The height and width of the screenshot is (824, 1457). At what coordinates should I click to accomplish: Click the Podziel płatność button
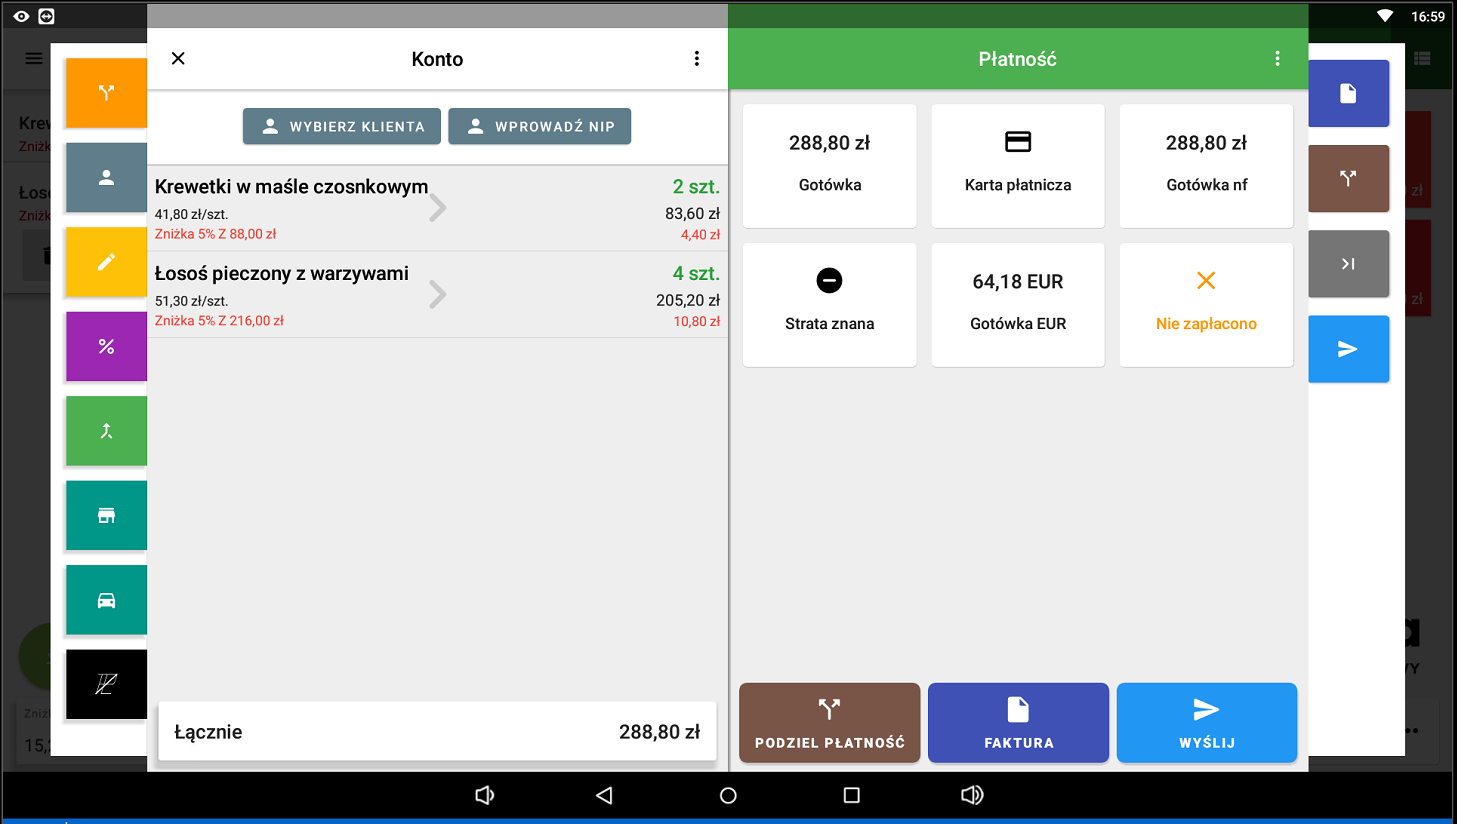[829, 723]
